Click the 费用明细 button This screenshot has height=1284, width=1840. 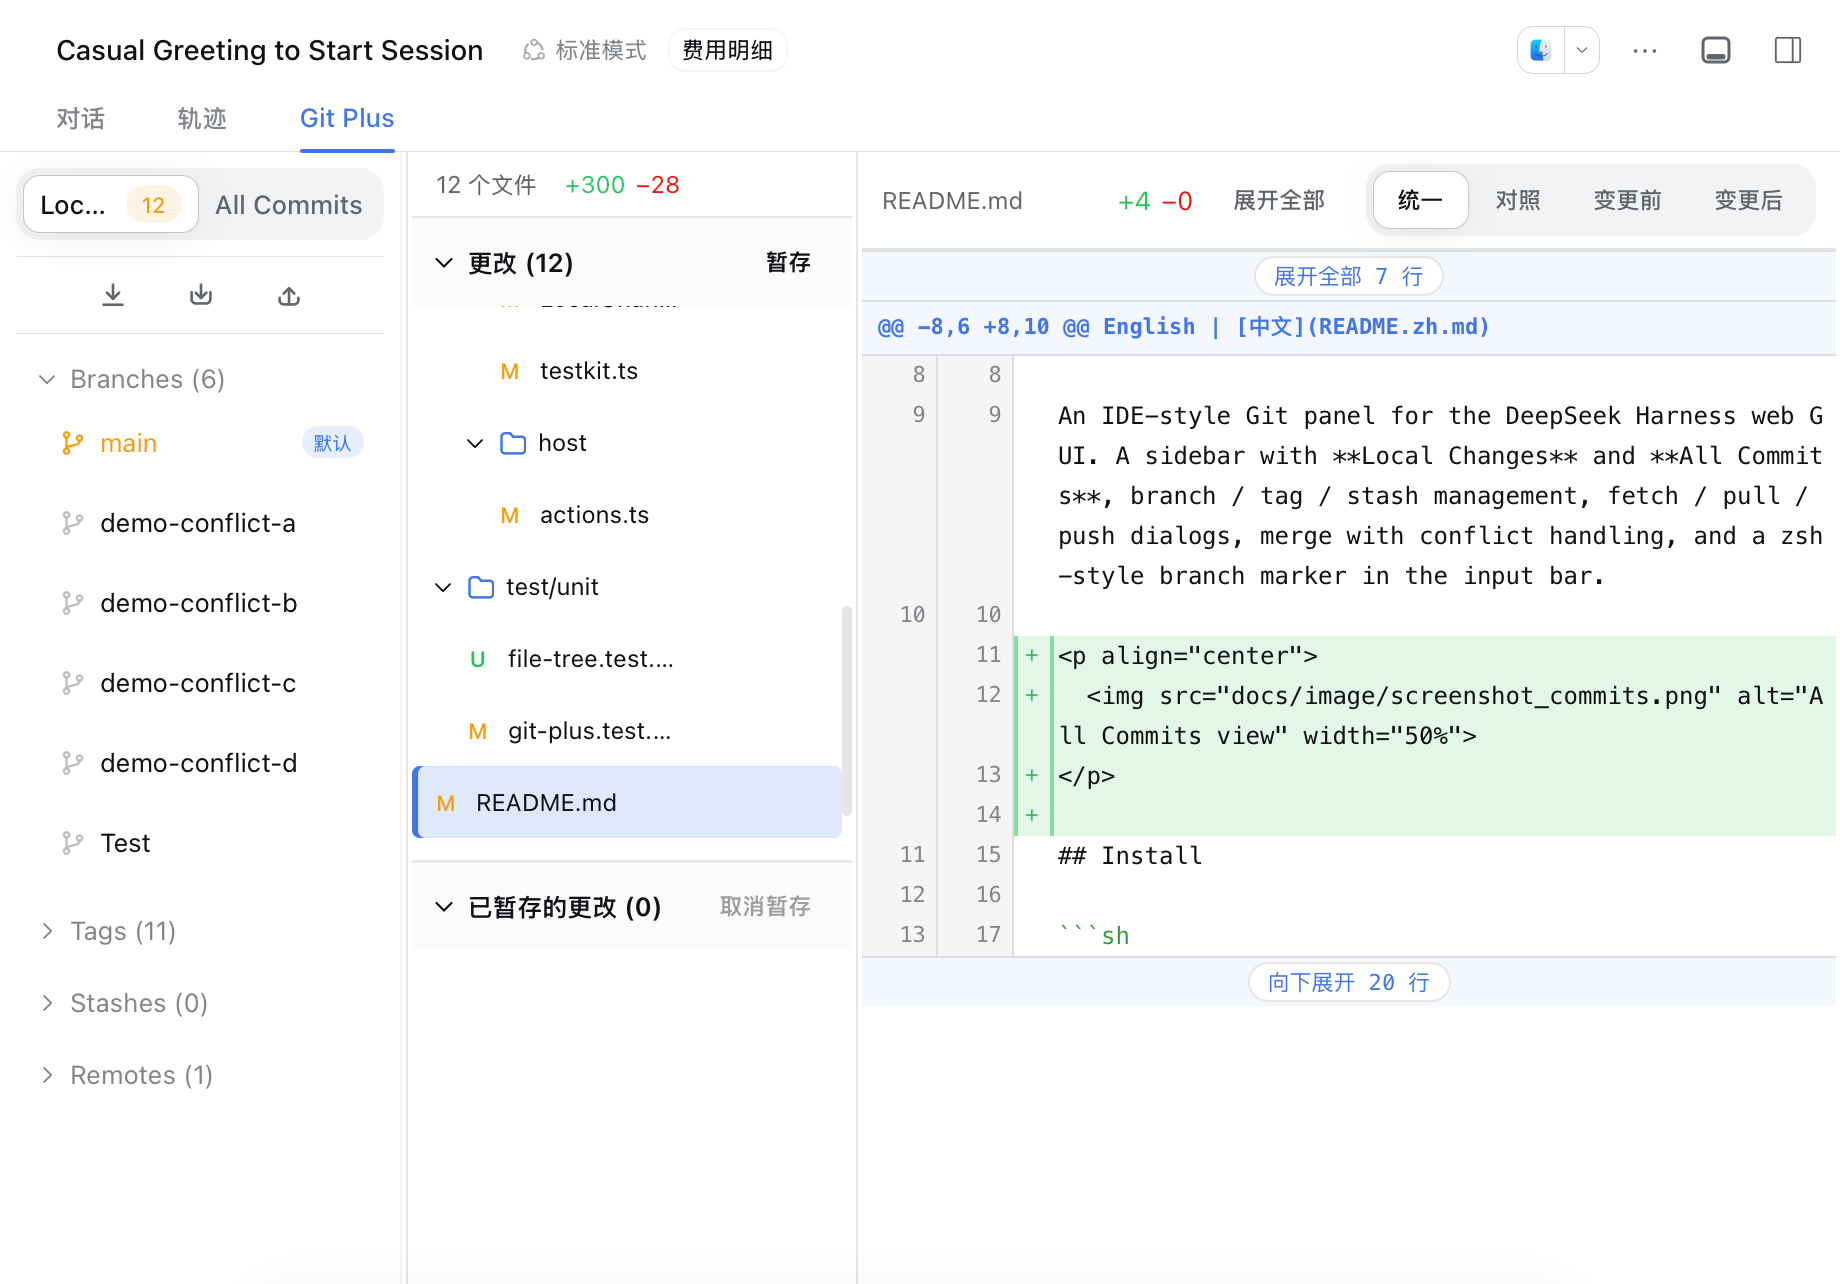click(x=727, y=50)
